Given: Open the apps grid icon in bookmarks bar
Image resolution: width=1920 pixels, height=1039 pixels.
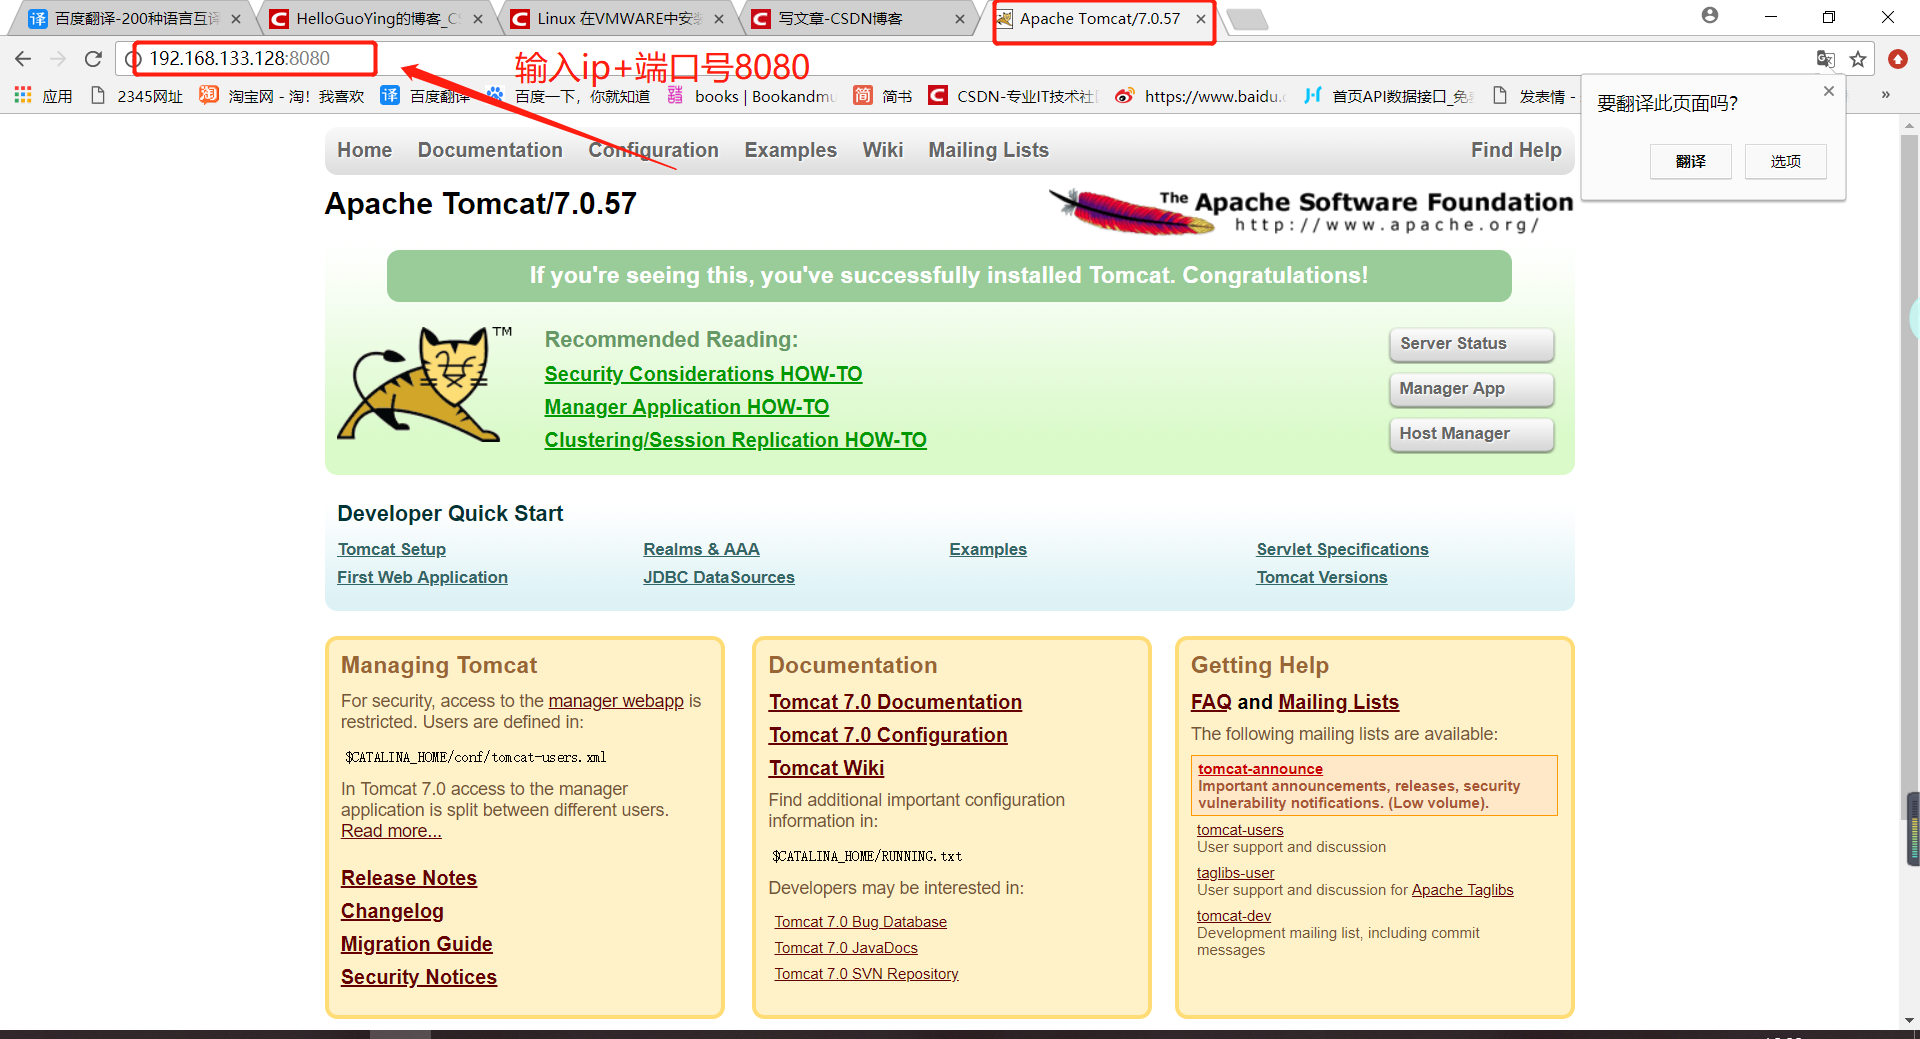Looking at the screenshot, I should coord(23,96).
